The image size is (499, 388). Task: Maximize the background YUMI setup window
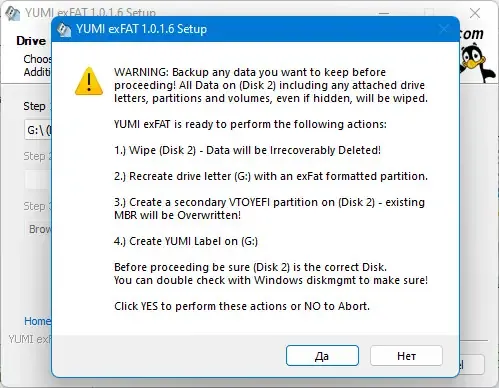(429, 13)
